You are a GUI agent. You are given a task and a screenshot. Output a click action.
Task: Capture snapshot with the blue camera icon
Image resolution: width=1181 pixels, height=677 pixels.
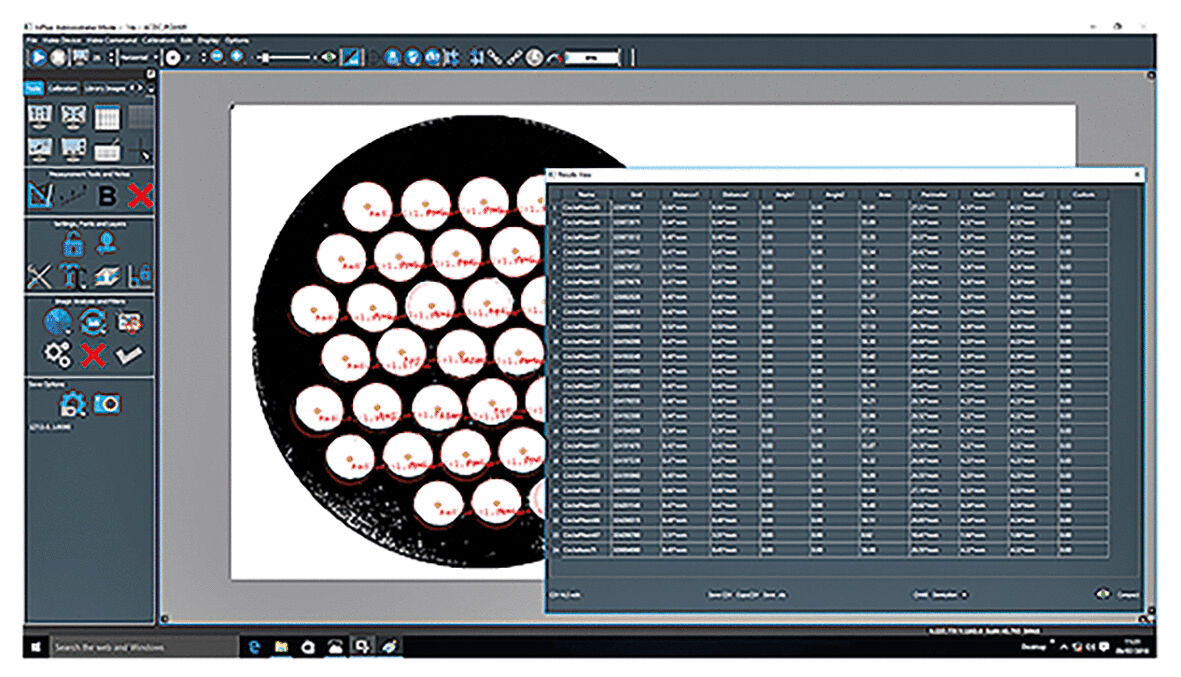coord(106,404)
